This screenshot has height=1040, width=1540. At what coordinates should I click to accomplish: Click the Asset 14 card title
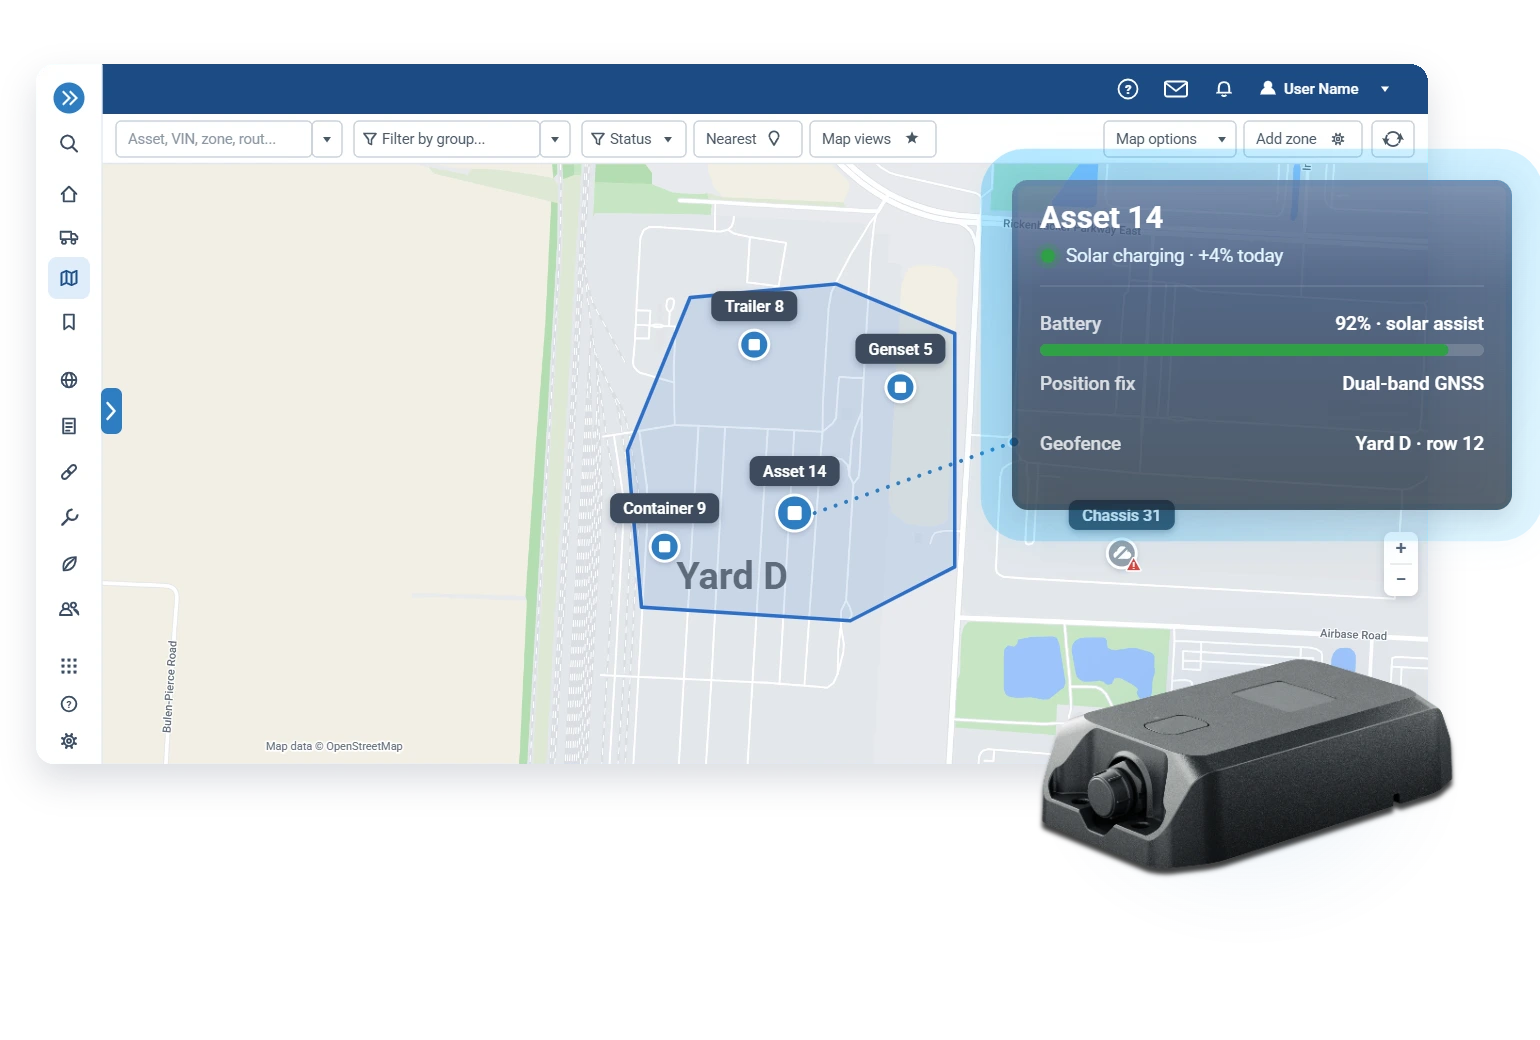(x=1101, y=217)
